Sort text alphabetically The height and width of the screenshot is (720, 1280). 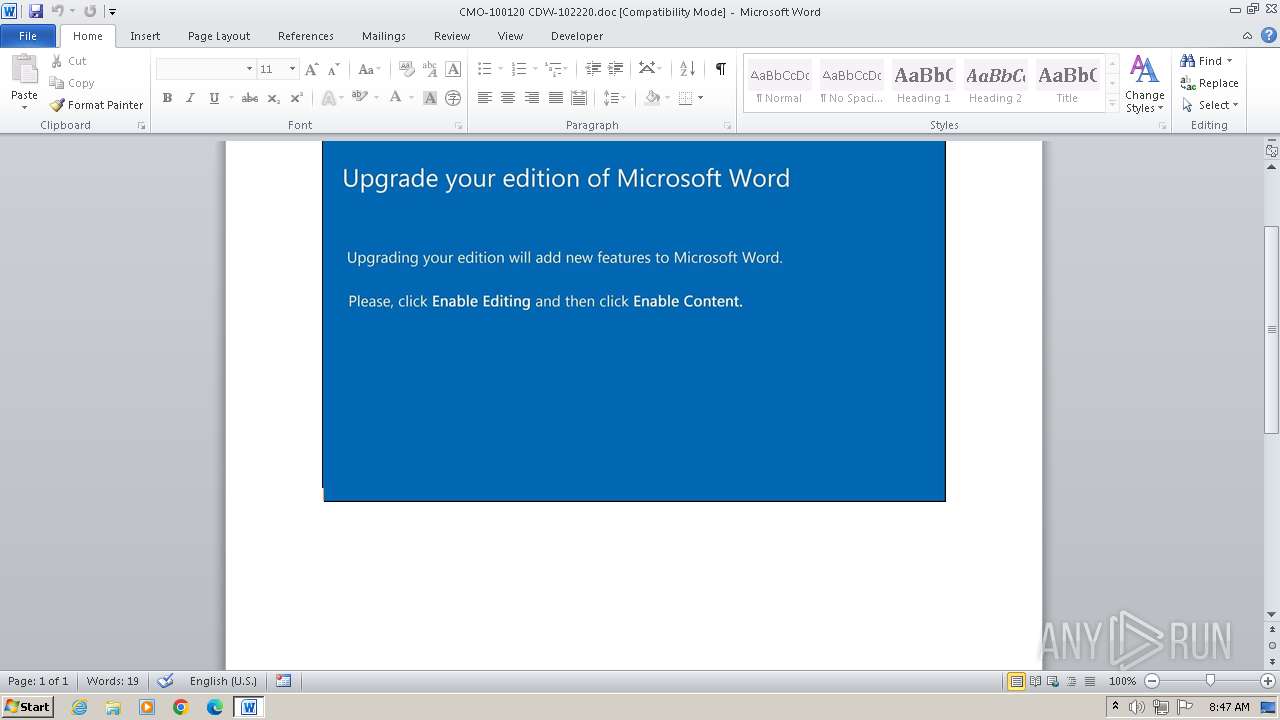687,69
